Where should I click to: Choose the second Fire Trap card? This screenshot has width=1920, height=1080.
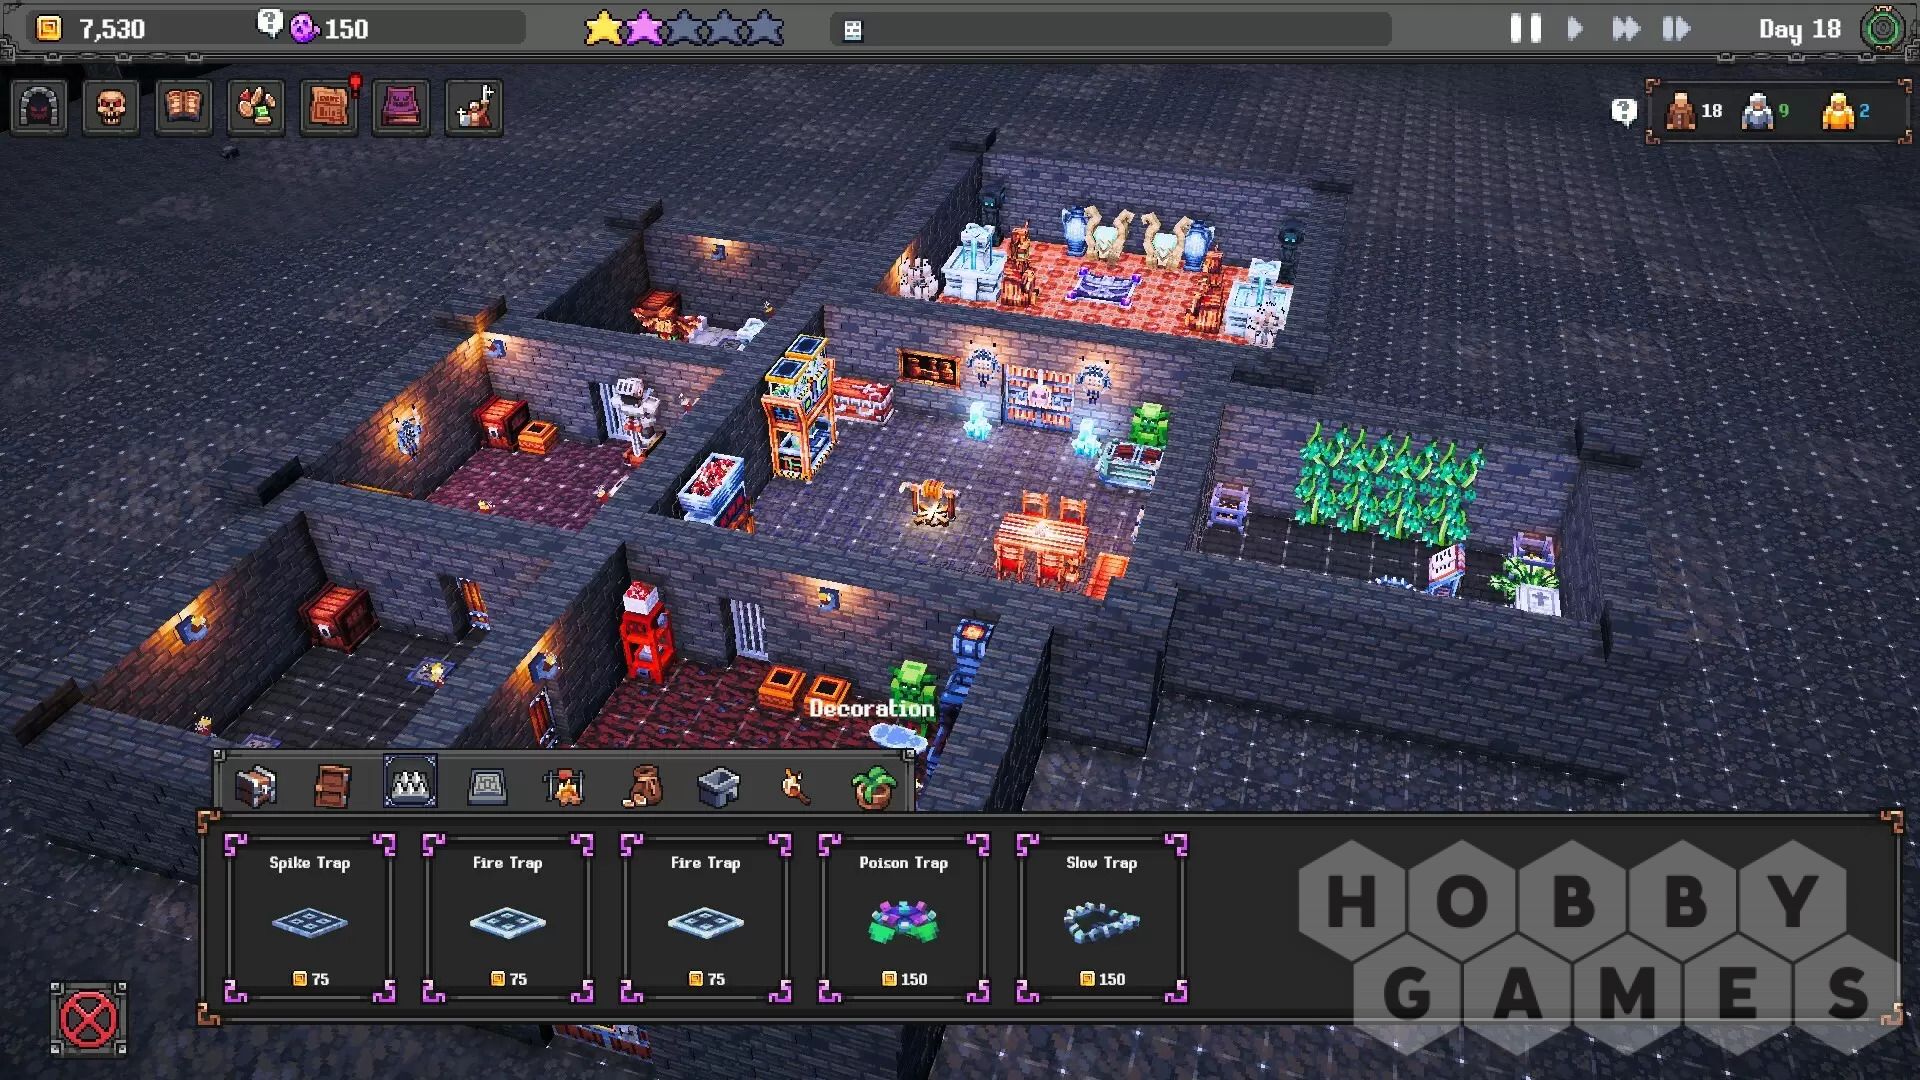706,918
